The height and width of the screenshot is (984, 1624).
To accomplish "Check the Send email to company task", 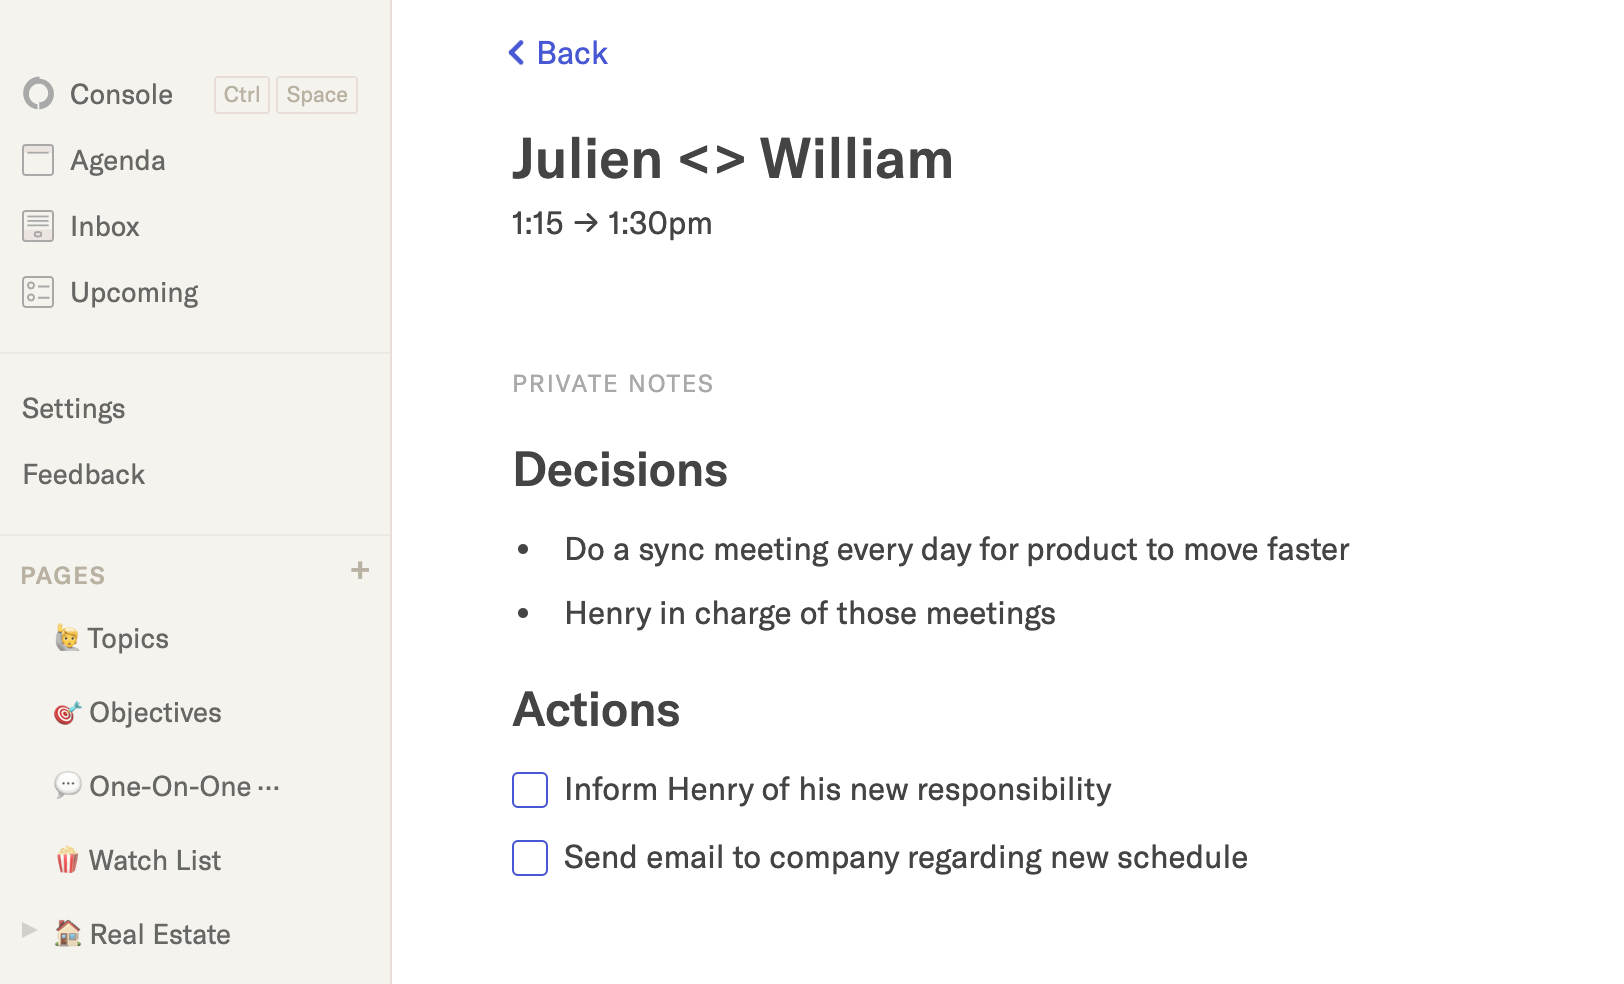I will click(530, 858).
